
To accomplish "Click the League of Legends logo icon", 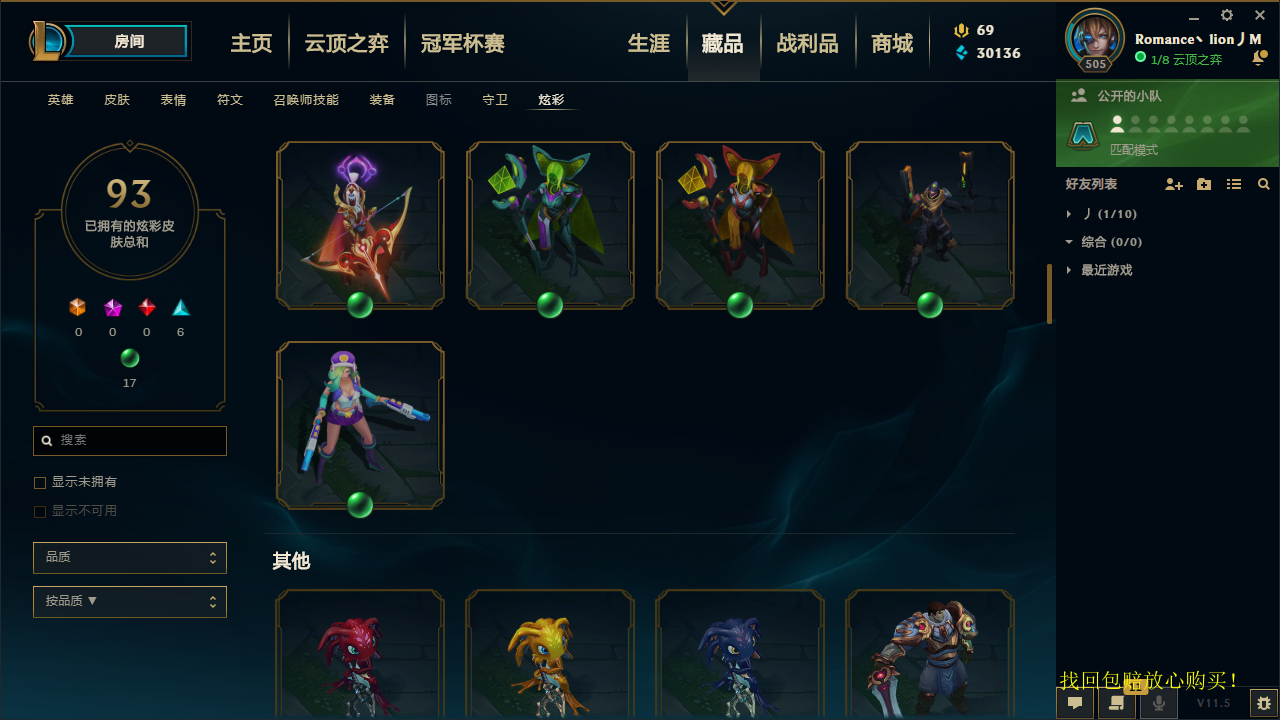I will pyautogui.click(x=48, y=41).
